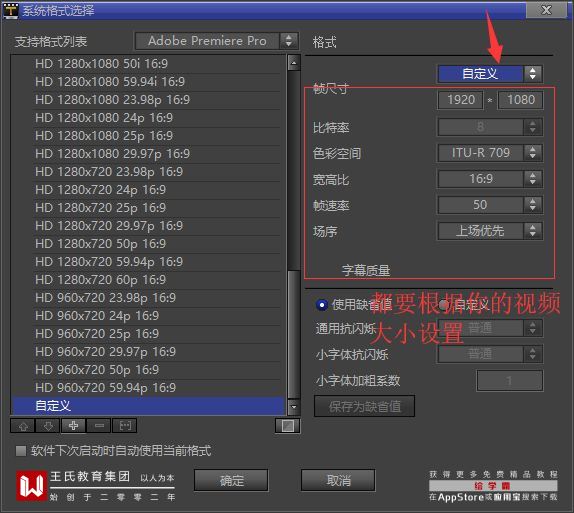Screen dimensions: 574x513
Task: Click the 确定 button
Action: pos(231,480)
